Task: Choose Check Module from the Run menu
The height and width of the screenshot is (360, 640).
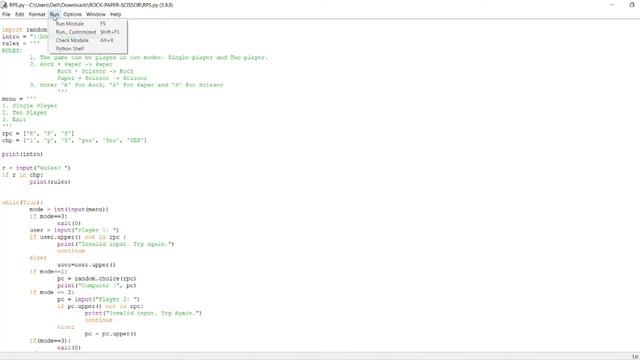Action: 87,40
